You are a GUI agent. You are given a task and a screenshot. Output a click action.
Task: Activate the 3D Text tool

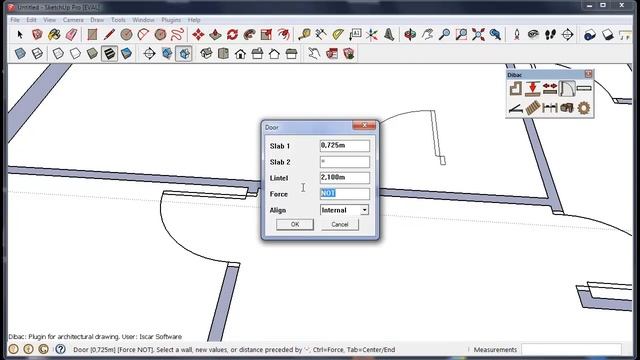click(389, 35)
